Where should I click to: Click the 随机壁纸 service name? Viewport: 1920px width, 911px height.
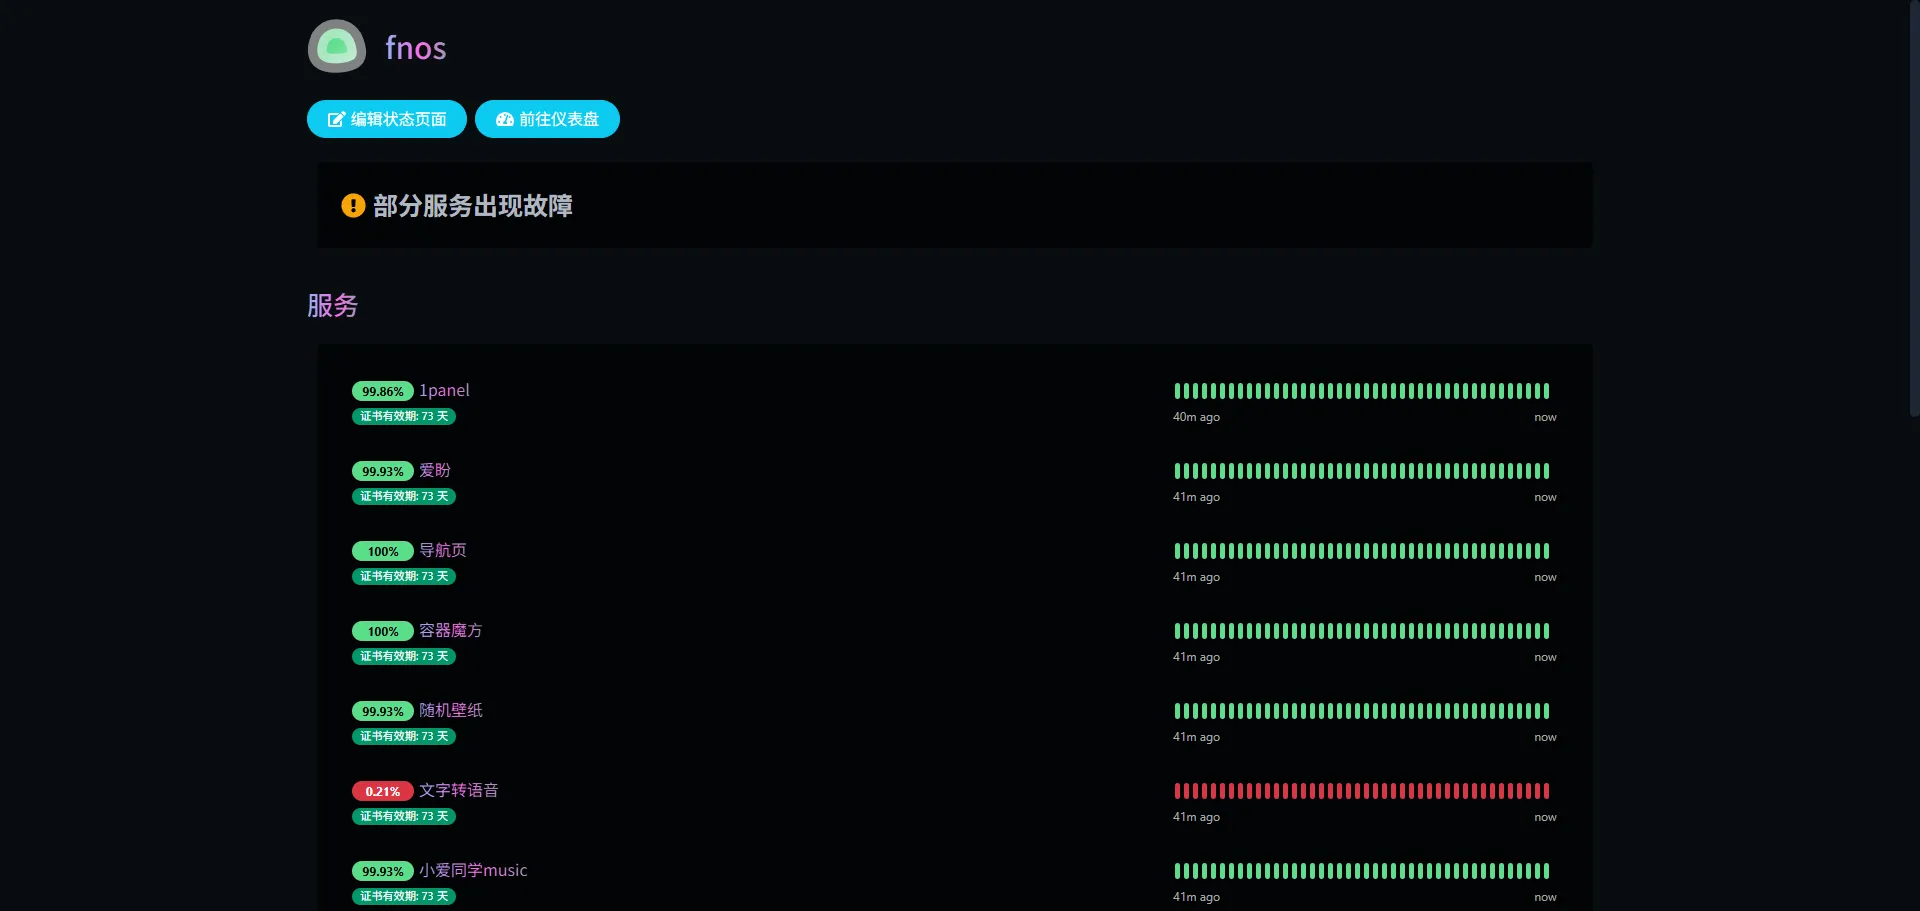tap(451, 711)
